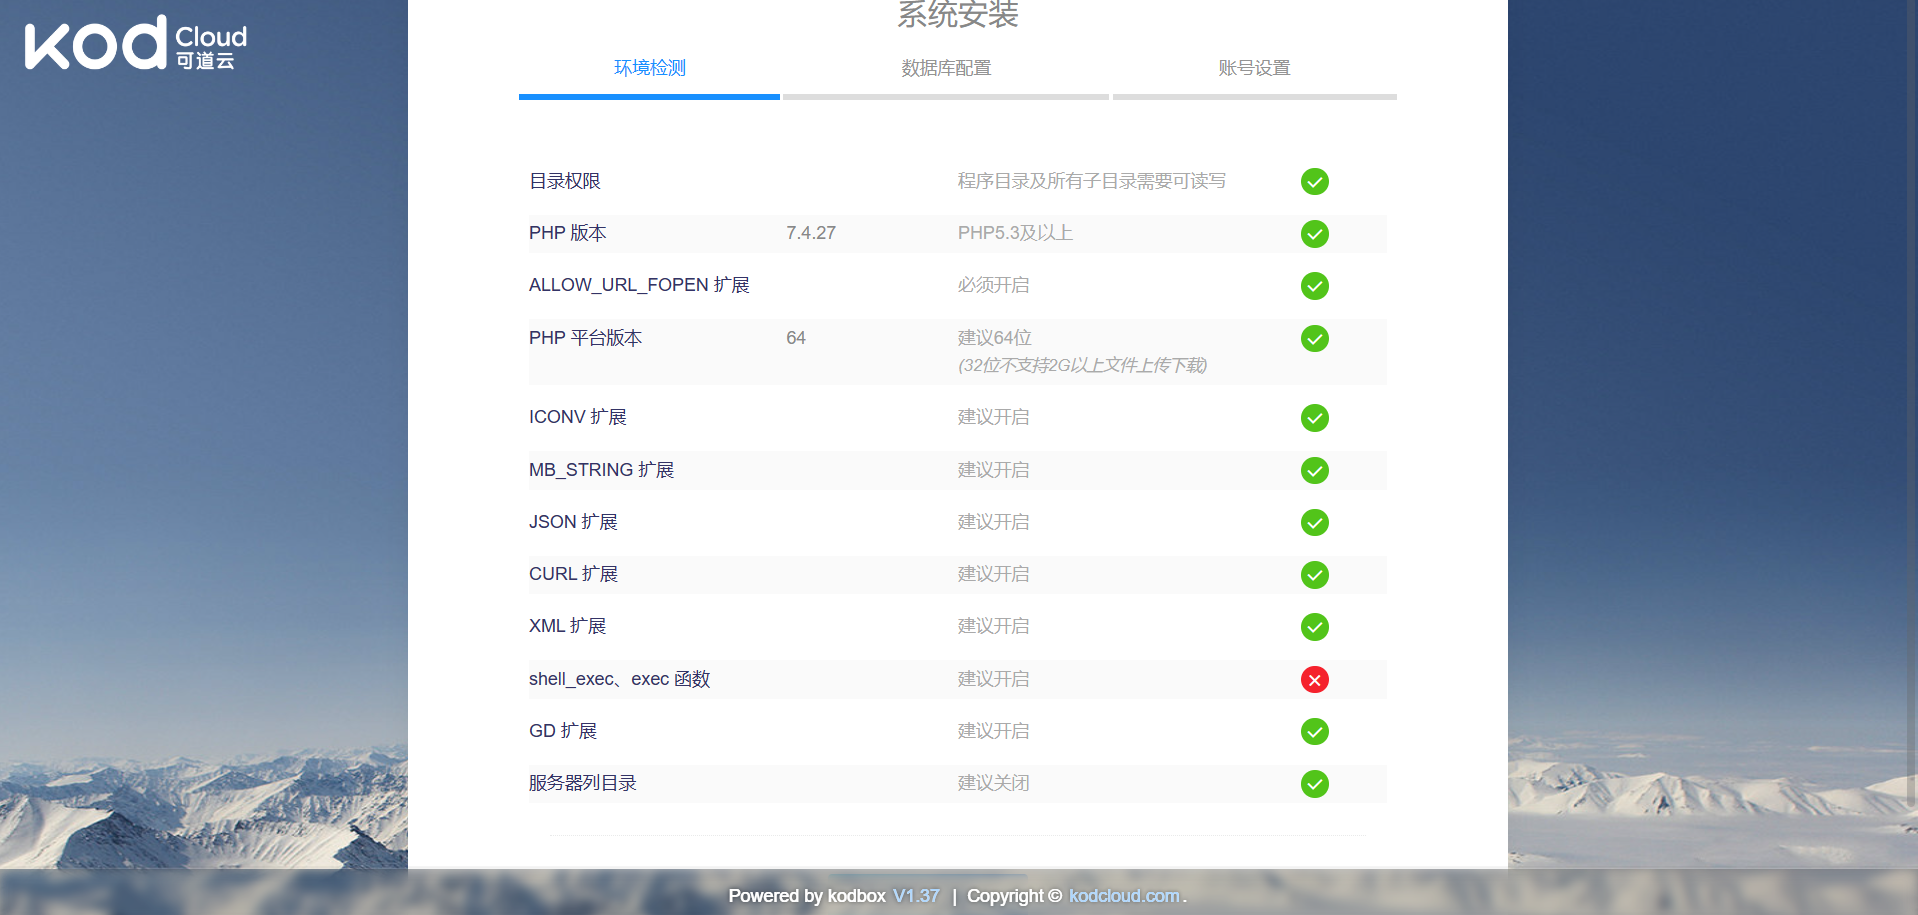Switch to the 环境检测 tab
The width and height of the screenshot is (1918, 915).
tap(649, 68)
